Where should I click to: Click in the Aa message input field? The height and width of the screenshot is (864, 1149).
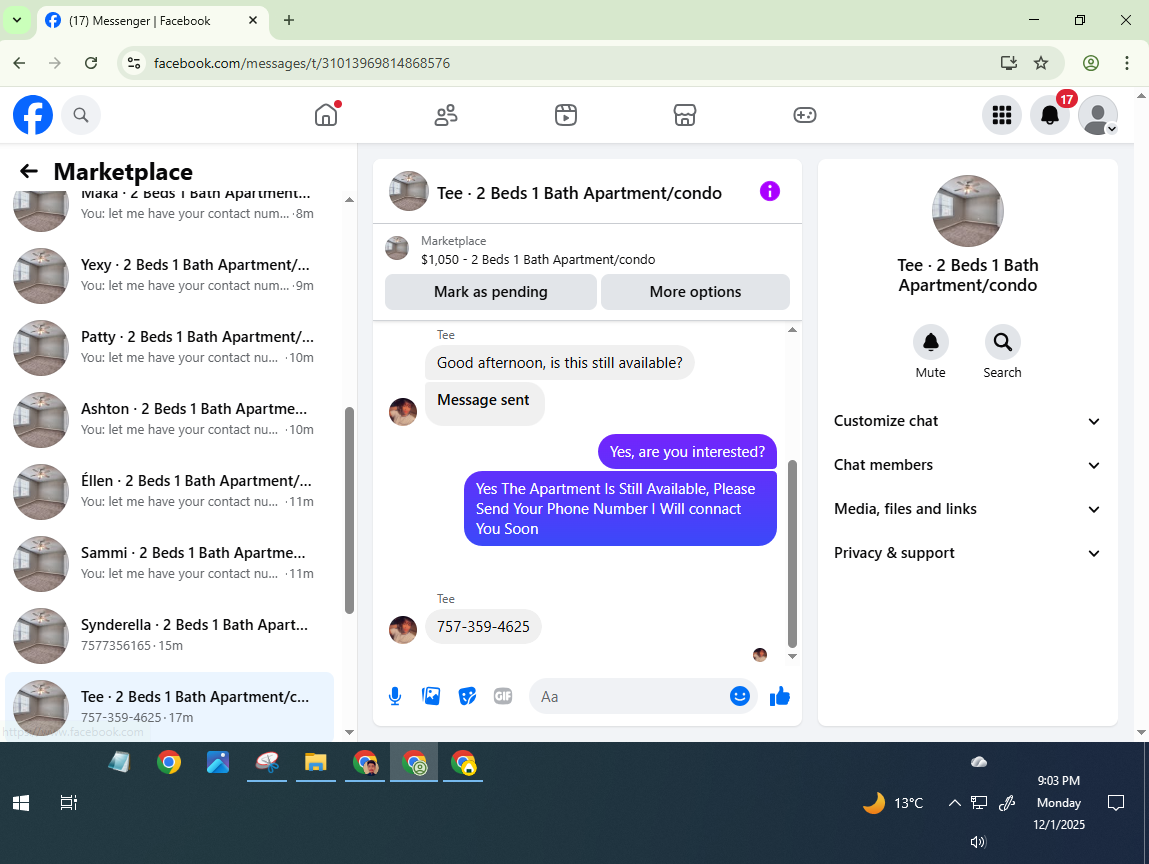630,696
